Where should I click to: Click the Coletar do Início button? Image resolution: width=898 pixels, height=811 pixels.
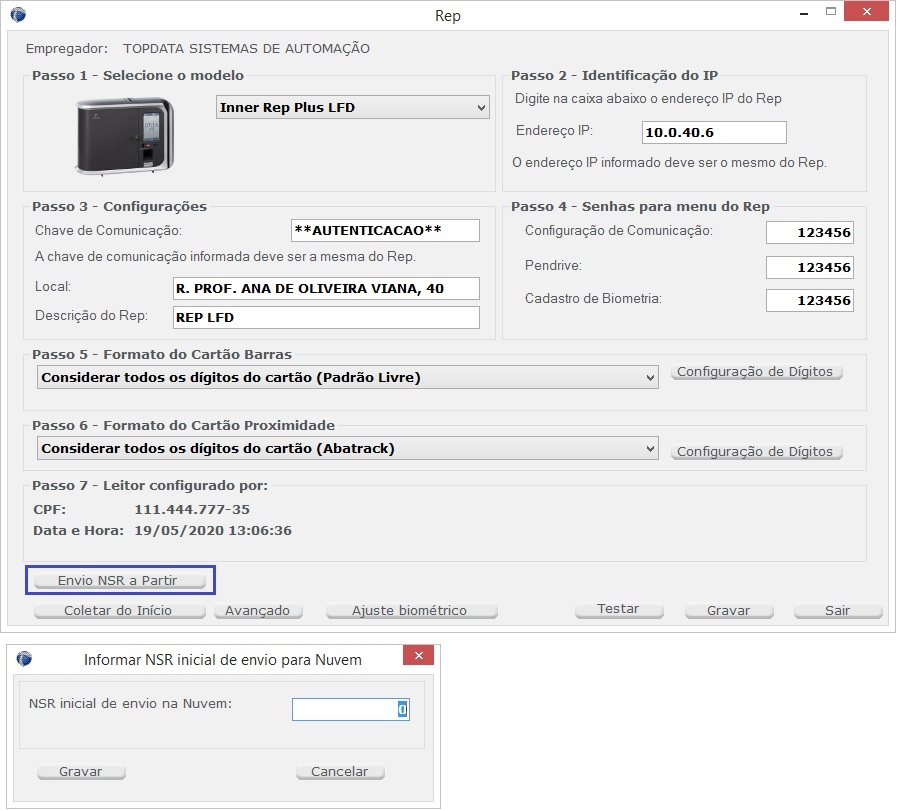pos(120,611)
